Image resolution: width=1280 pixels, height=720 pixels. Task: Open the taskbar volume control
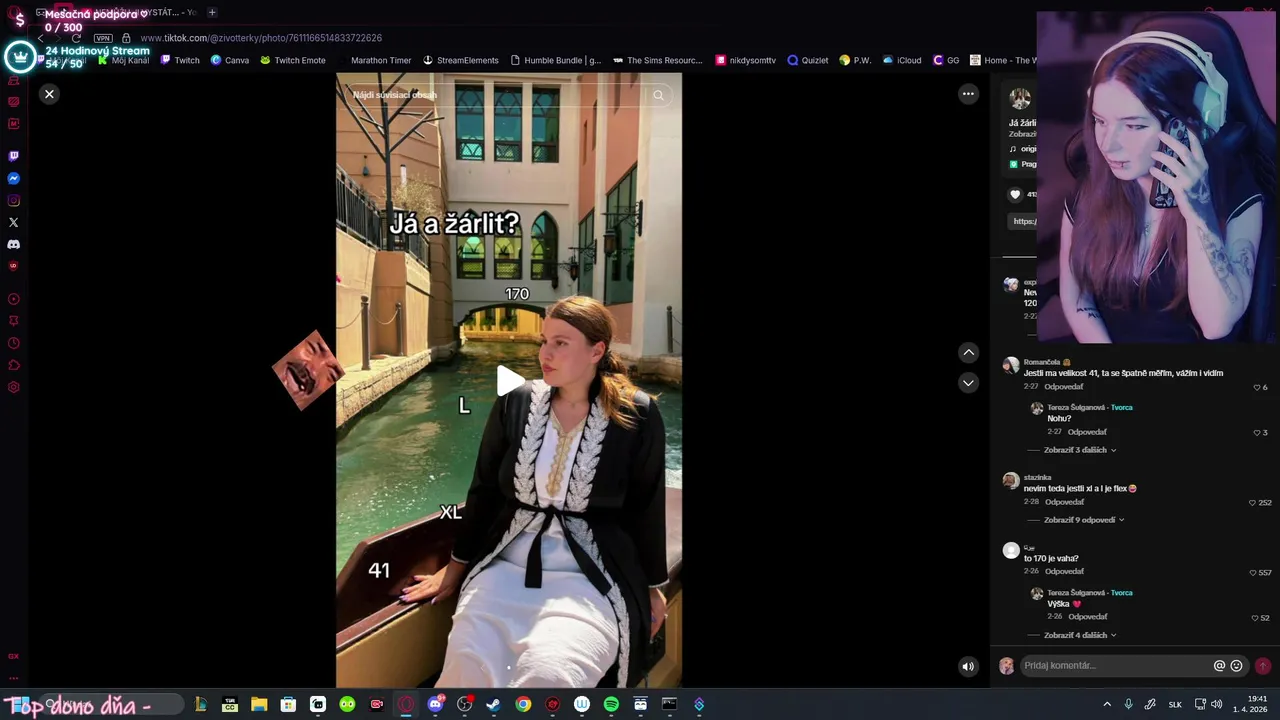pos(1217,704)
